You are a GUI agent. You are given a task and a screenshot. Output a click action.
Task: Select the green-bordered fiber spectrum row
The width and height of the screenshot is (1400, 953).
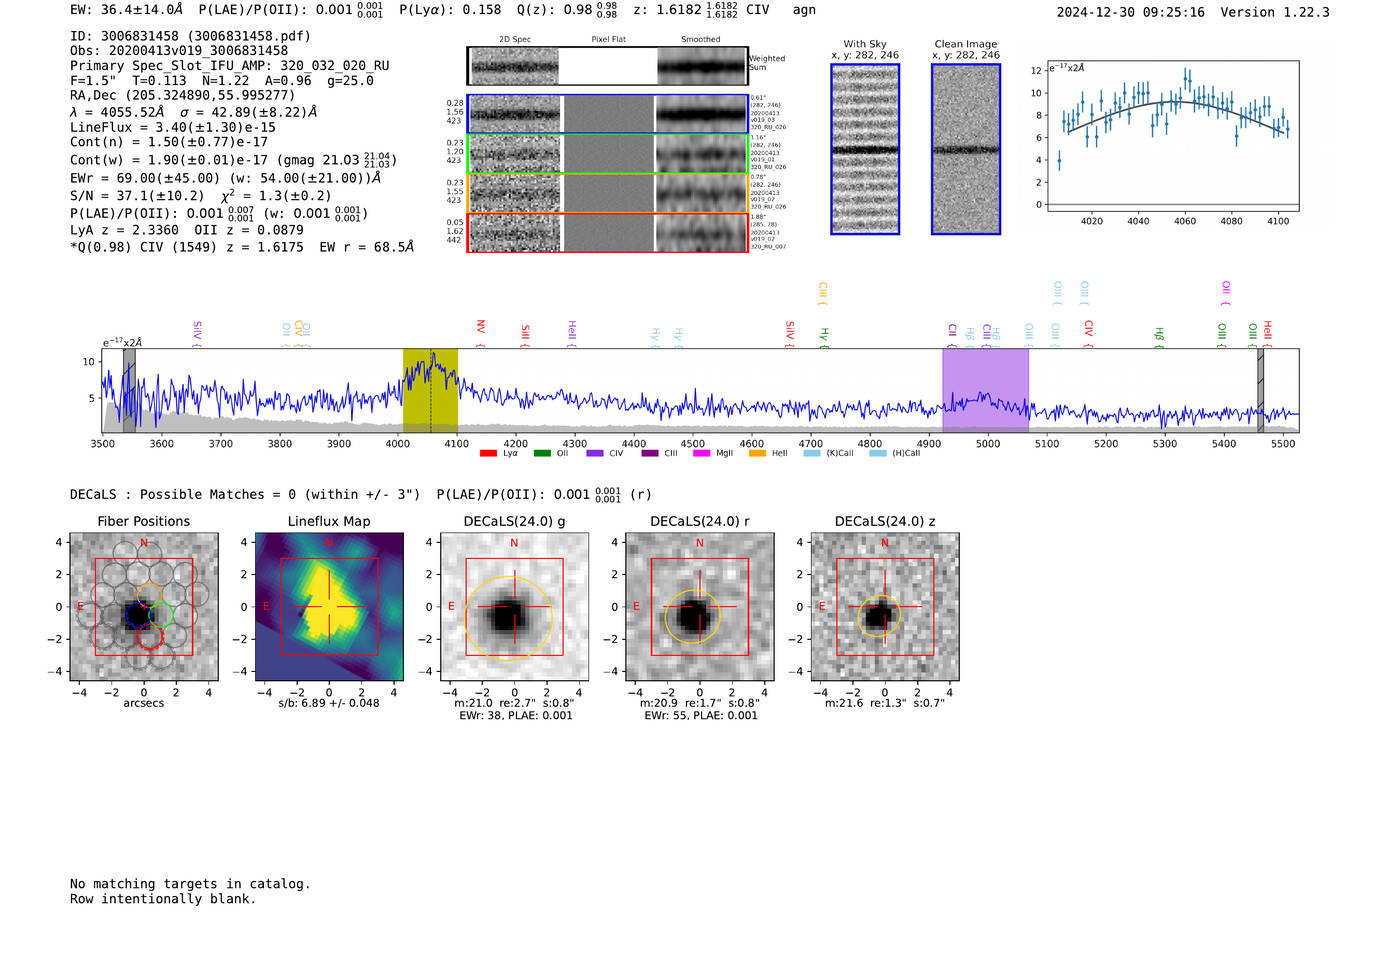608,153
